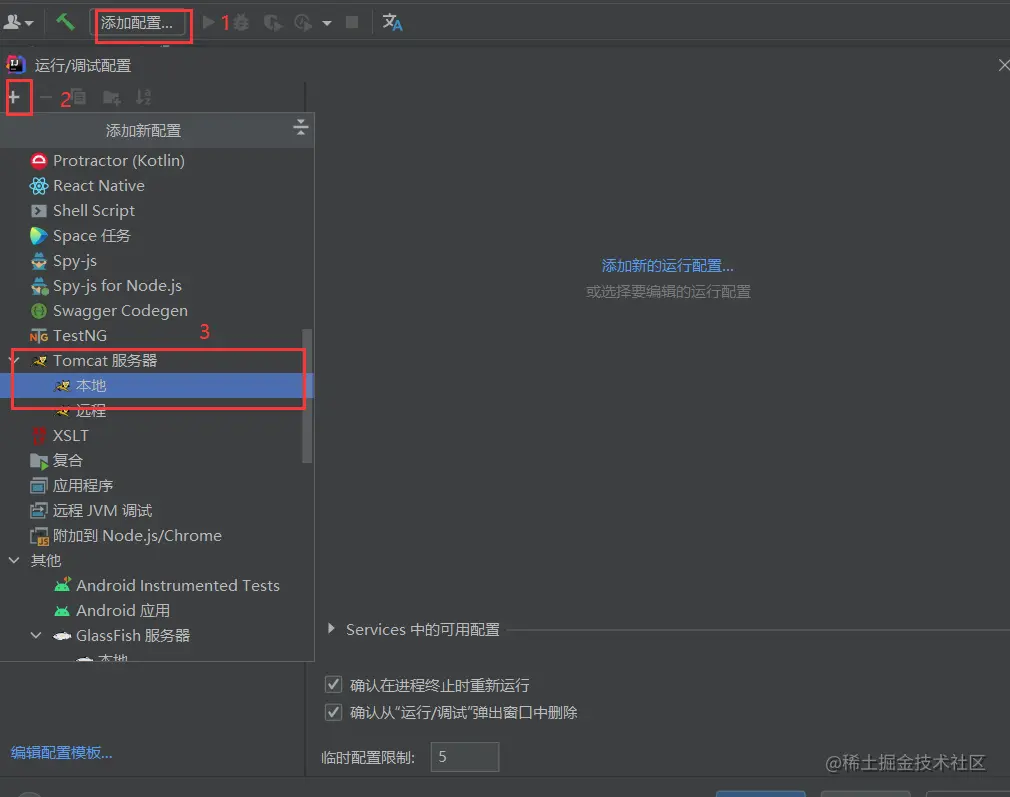Close the 运行/调试配置 dialog
Screen dimensions: 1010x797
1004,65
